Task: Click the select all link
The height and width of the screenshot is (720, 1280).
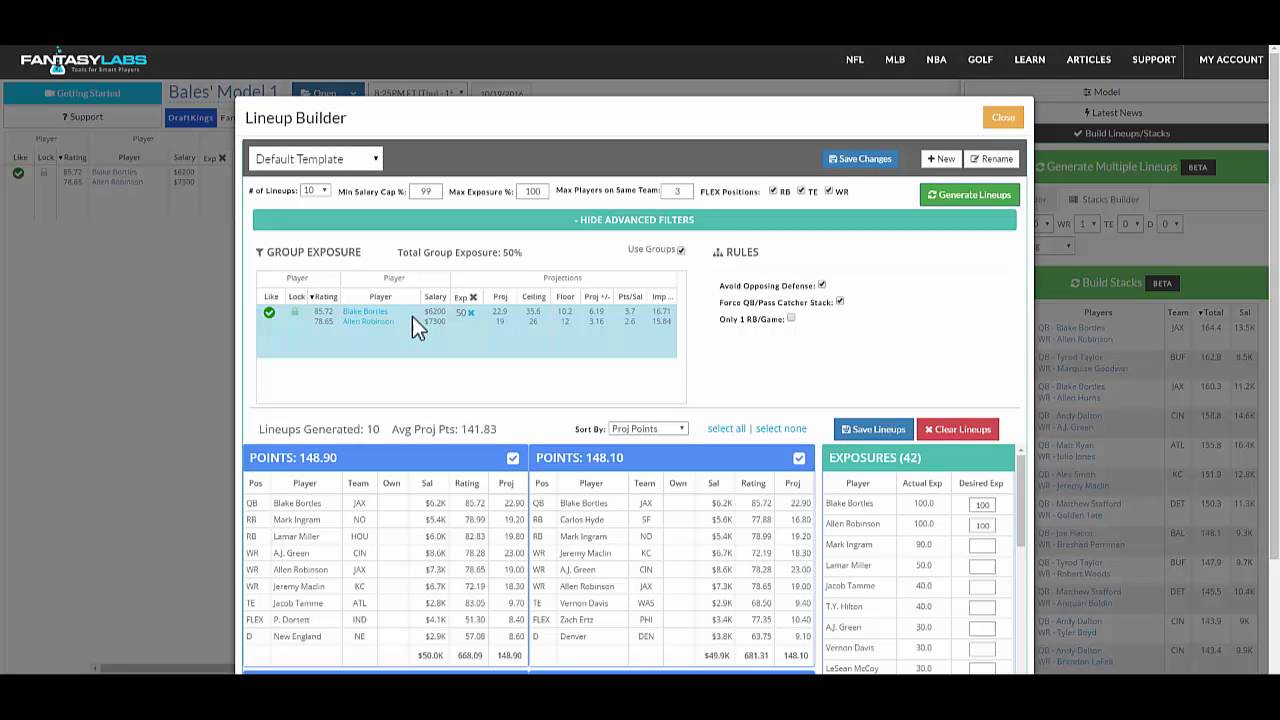Action: pos(727,429)
